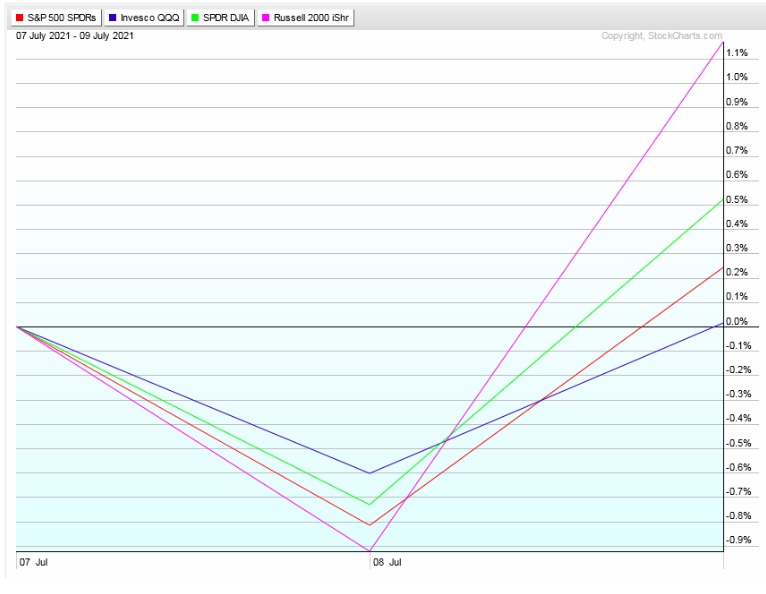The image size is (766, 594).
Task: Click the 0.0% axis label
Action: 737,321
